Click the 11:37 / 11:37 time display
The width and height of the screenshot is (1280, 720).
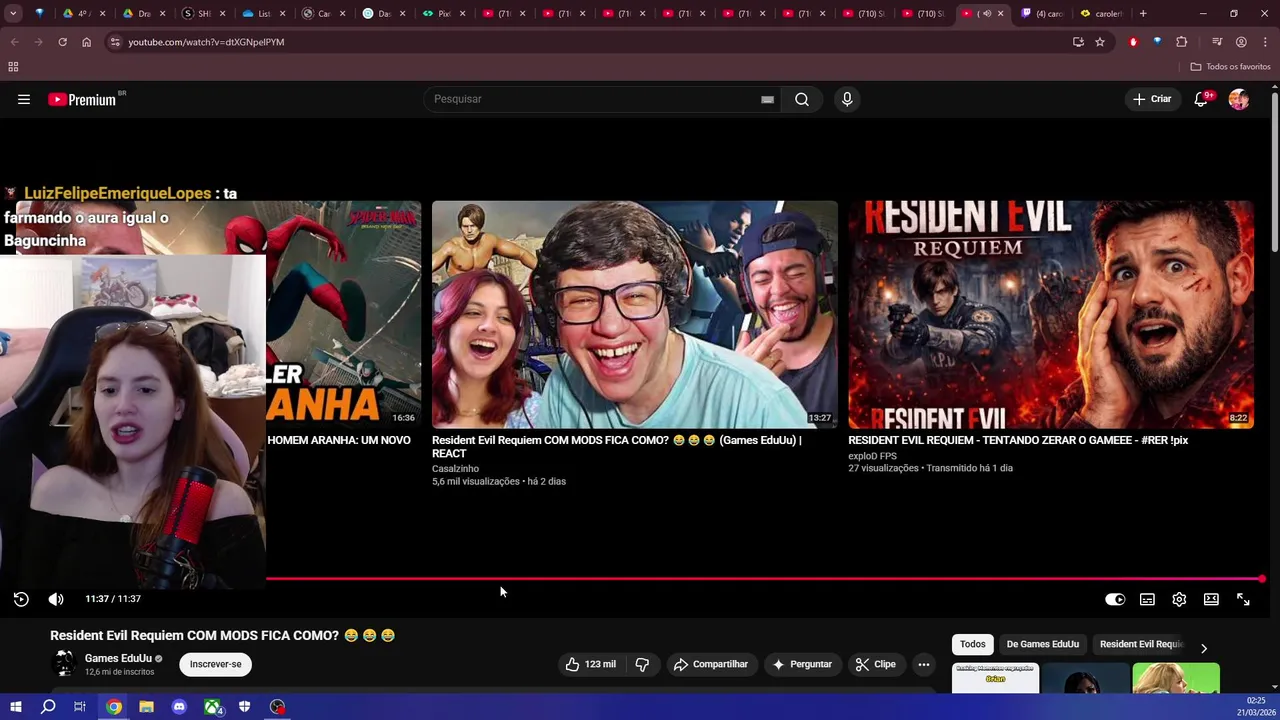coord(113,599)
